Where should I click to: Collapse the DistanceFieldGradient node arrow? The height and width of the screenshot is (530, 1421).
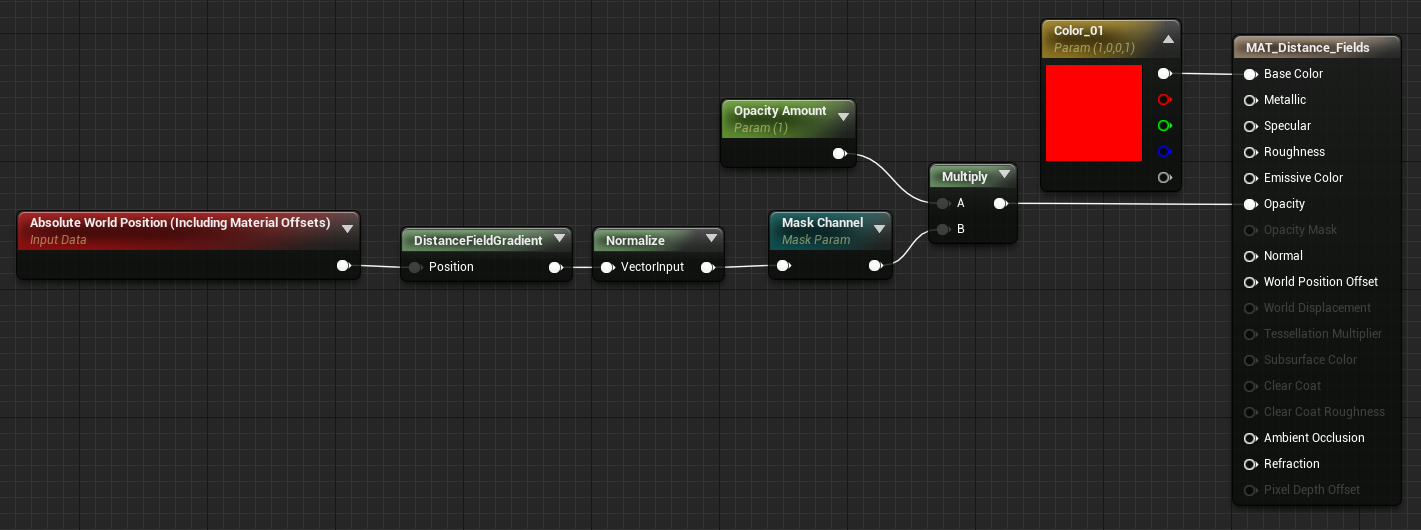click(559, 239)
